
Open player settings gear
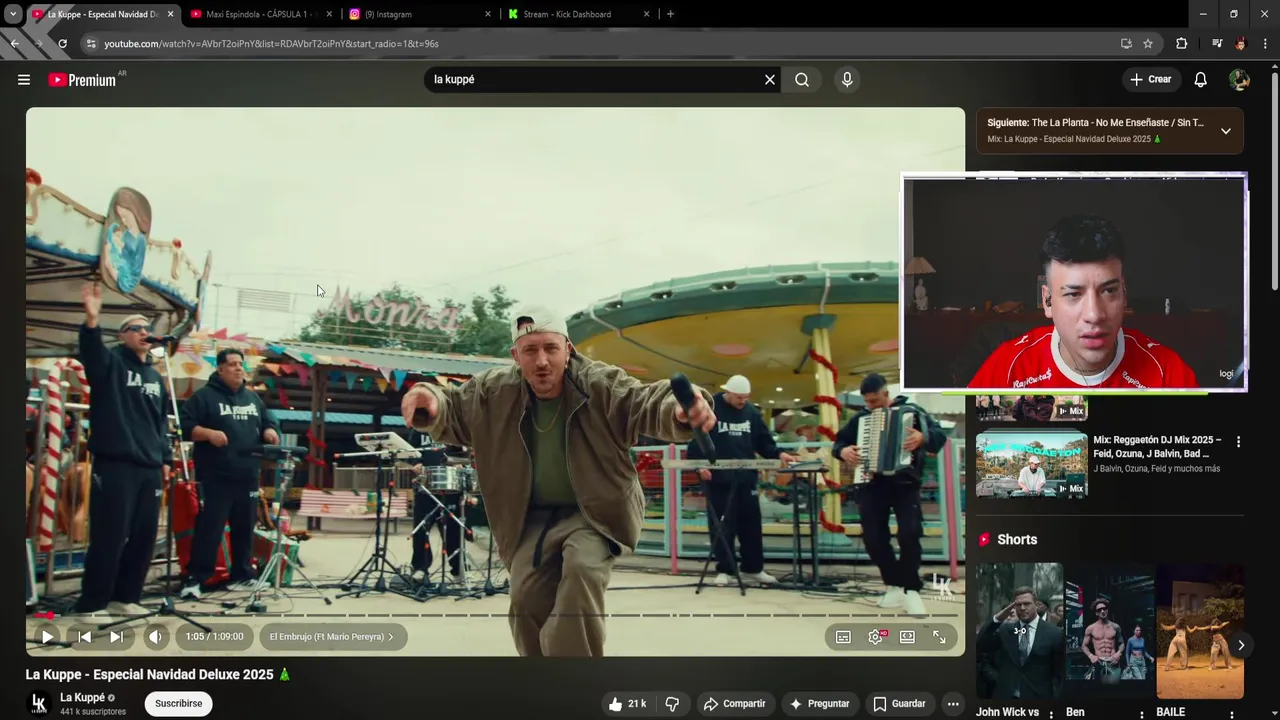pyautogui.click(x=876, y=637)
